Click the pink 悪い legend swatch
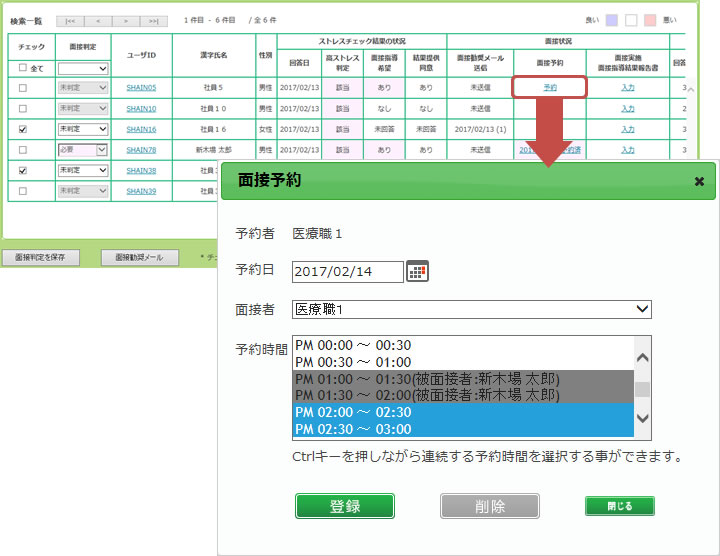This screenshot has height=556, width=720. pyautogui.click(x=650, y=20)
